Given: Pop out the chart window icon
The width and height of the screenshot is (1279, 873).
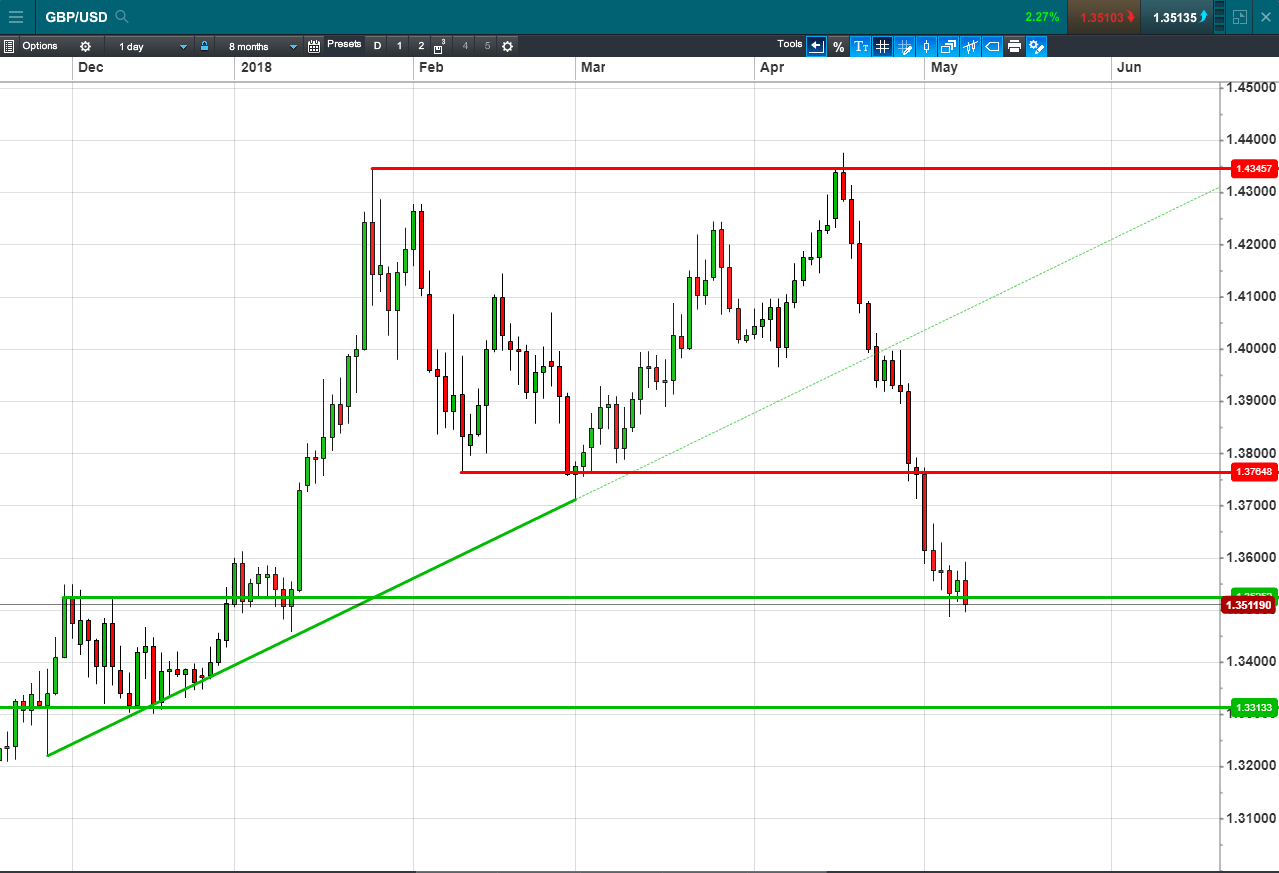Looking at the screenshot, I should point(1240,17).
